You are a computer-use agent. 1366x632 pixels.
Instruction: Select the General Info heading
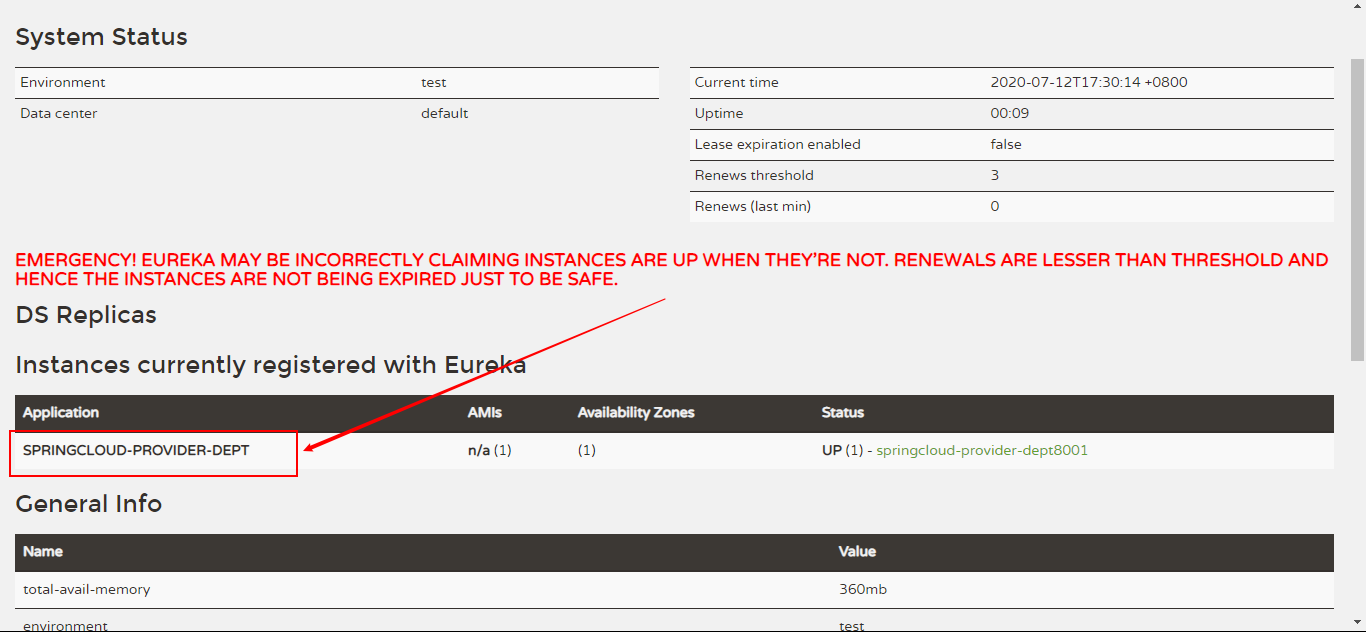89,504
